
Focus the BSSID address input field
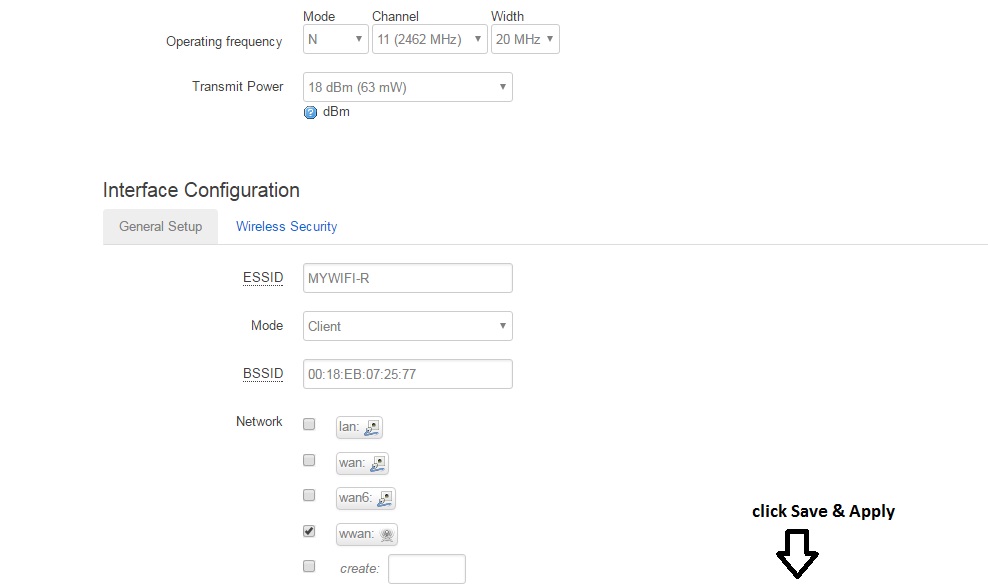pos(407,374)
